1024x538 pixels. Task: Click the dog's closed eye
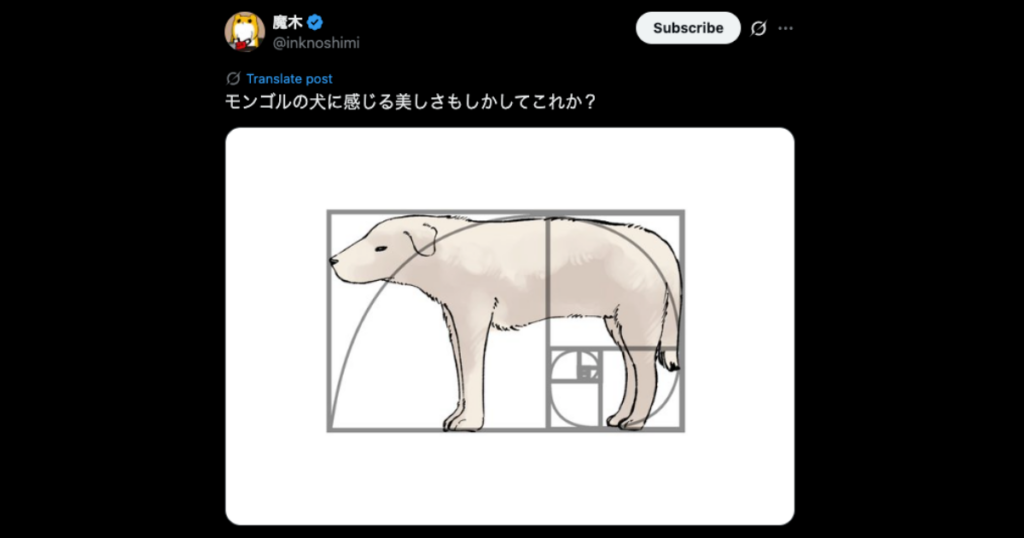[x=380, y=248]
